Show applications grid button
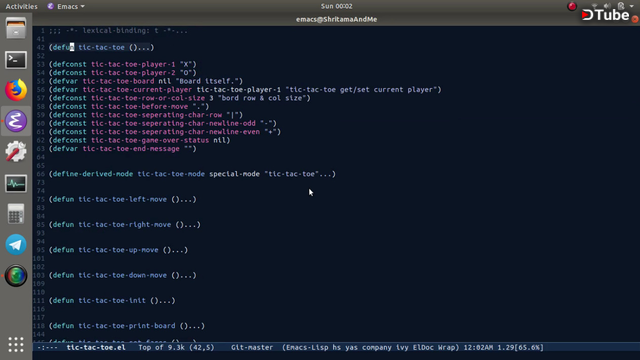 (x=16, y=344)
